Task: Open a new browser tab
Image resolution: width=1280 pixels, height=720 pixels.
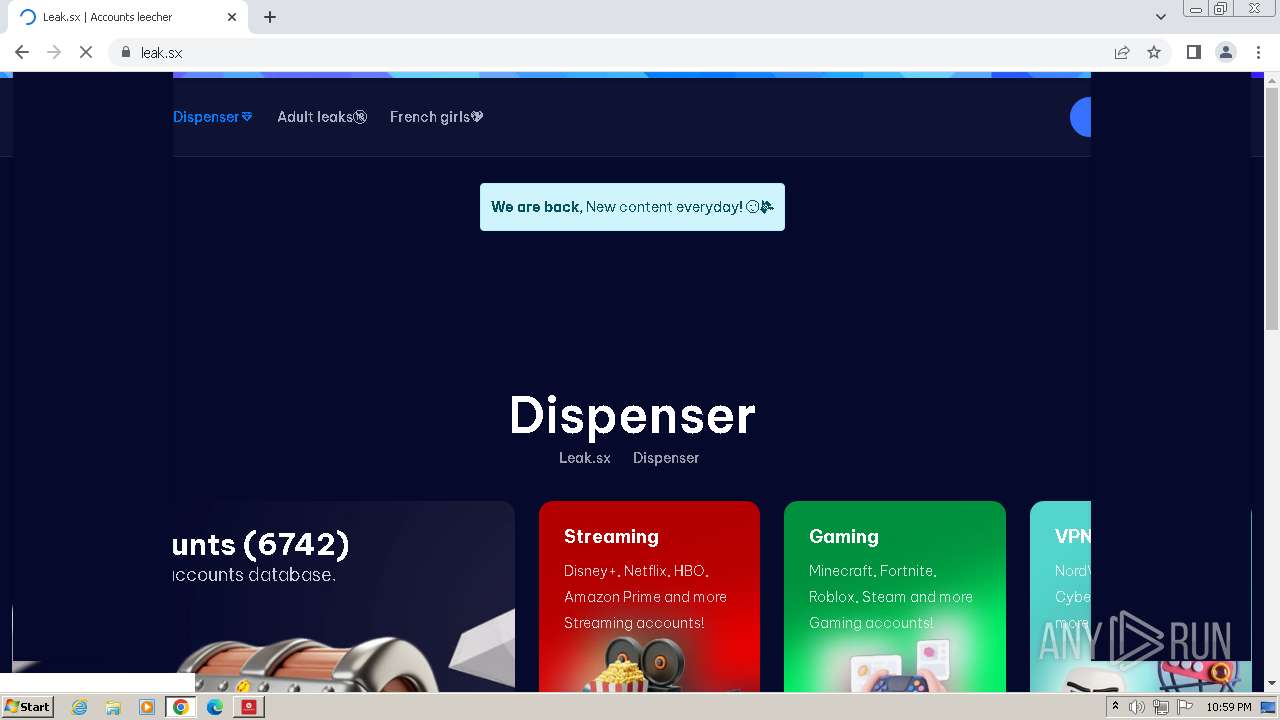Action: [270, 17]
